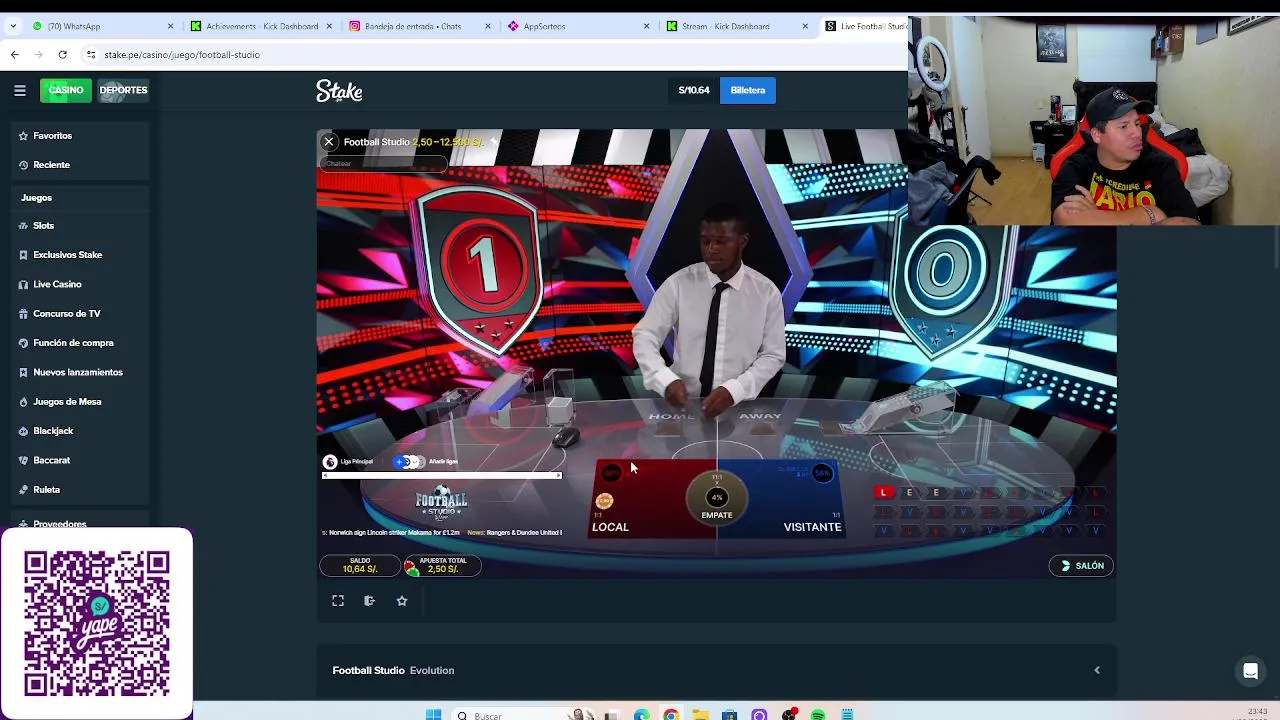Screen dimensions: 1280x720
Task: Switch to the Casino section
Action: click(x=66, y=90)
